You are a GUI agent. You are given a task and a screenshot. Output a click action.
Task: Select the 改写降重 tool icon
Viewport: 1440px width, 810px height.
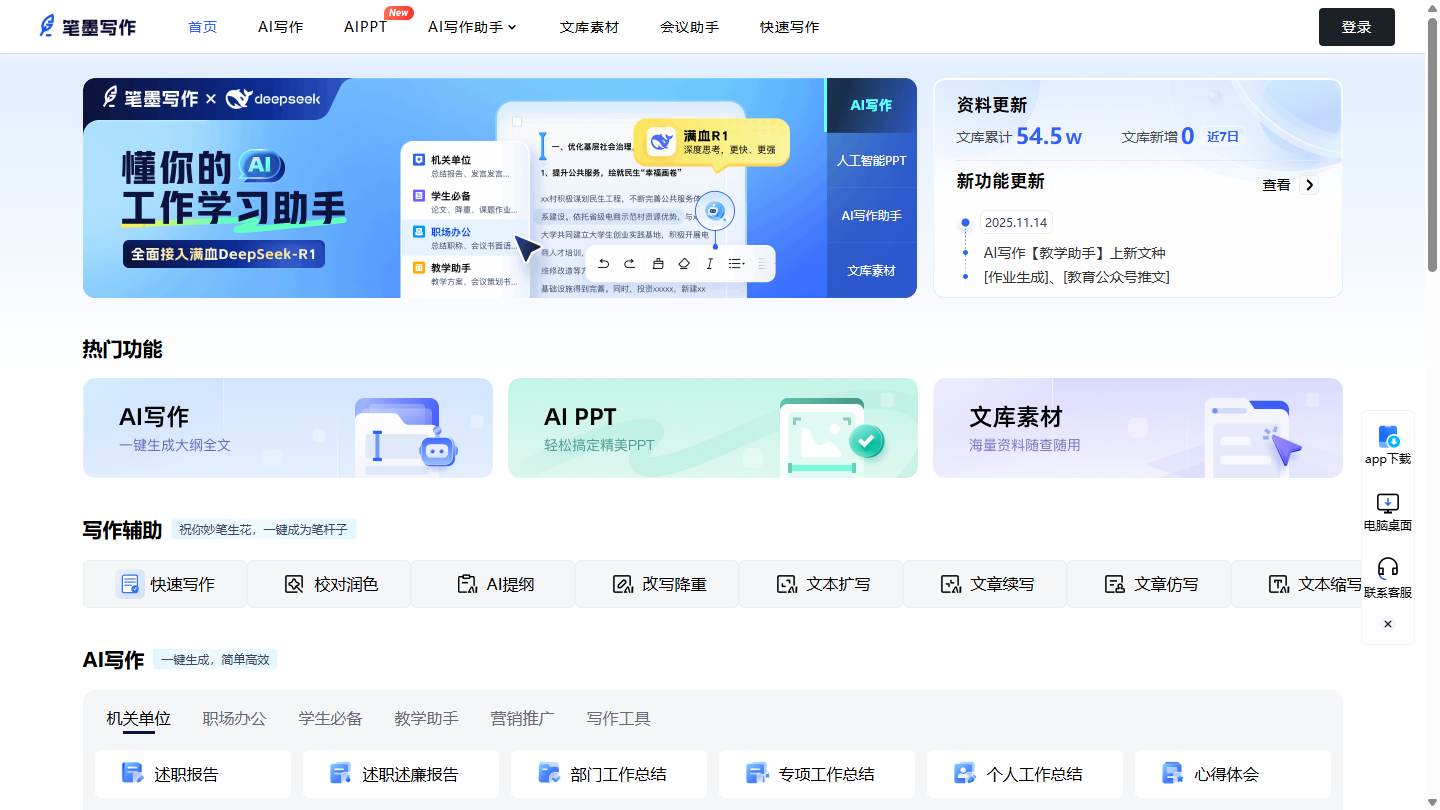[622, 584]
